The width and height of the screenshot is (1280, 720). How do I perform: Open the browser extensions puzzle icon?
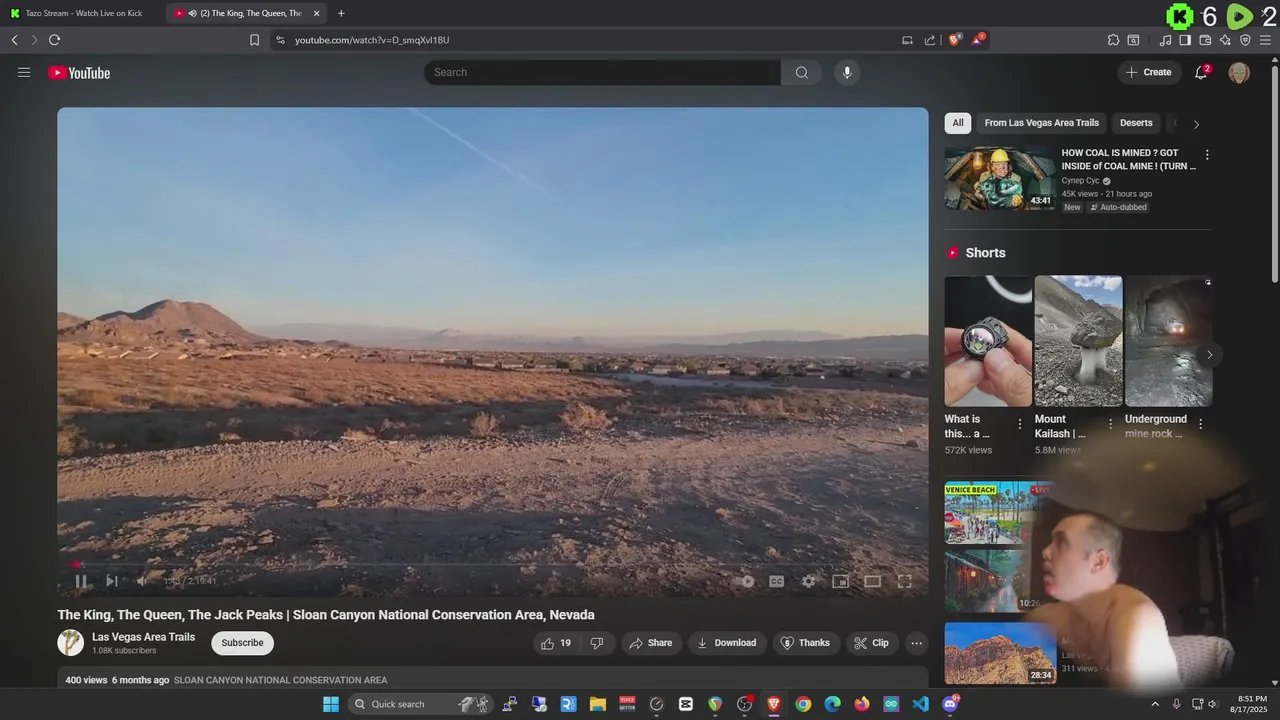coord(1113,40)
